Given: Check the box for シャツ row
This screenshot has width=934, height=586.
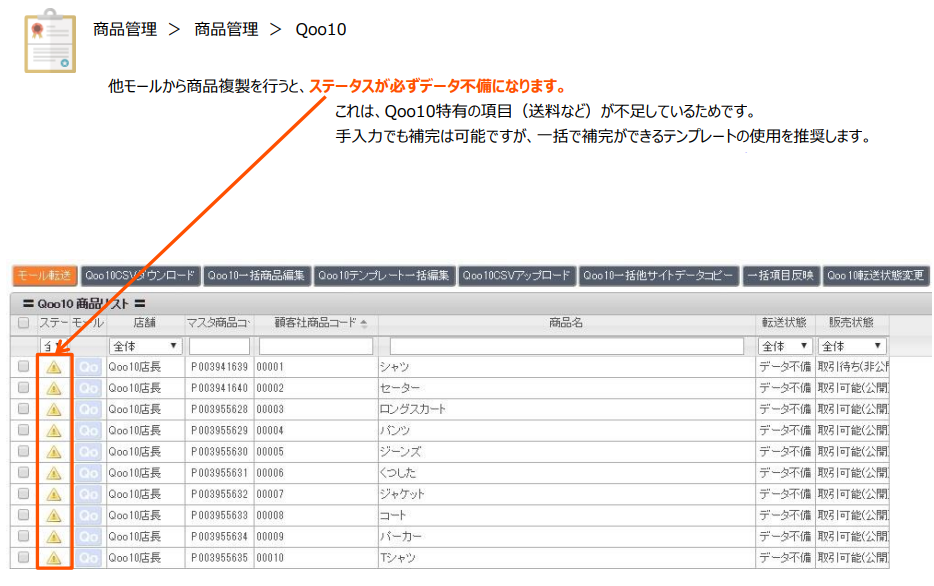Looking at the screenshot, I should tap(23, 366).
